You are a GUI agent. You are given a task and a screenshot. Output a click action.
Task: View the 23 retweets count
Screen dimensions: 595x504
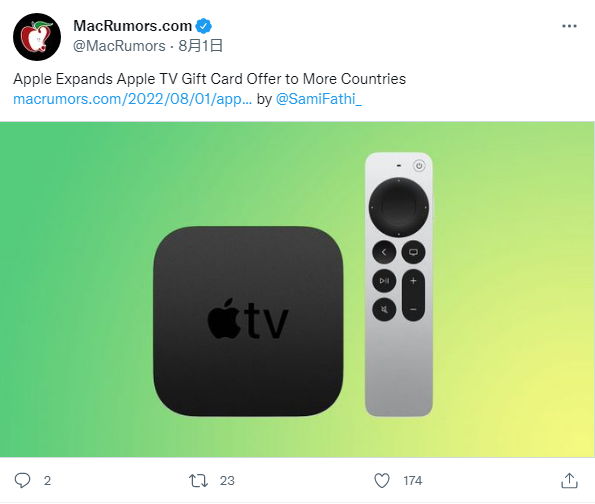(x=227, y=481)
